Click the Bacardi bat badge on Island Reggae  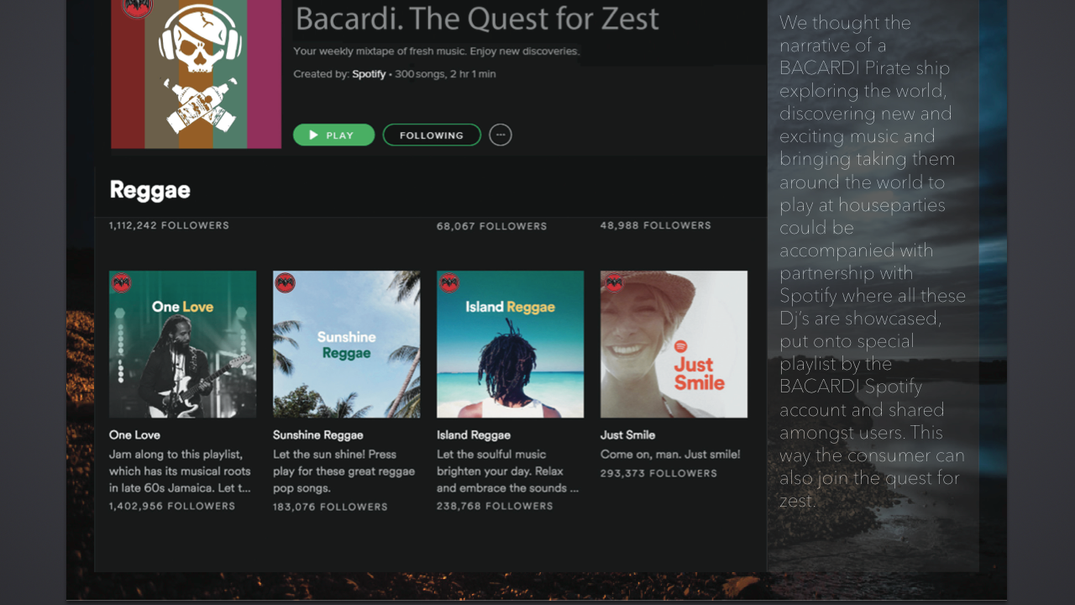pos(450,283)
